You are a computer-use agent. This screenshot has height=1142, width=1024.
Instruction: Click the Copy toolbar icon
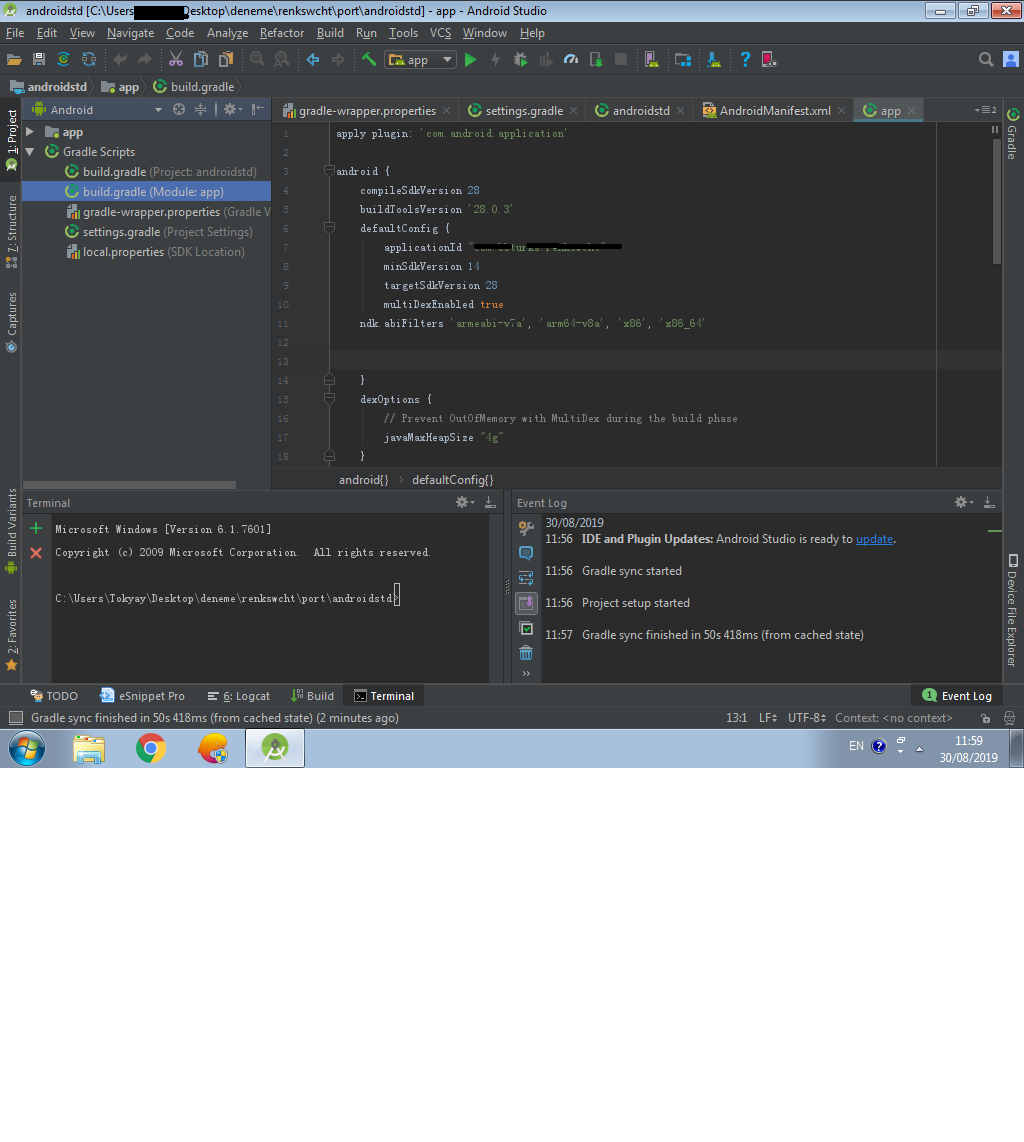click(201, 60)
